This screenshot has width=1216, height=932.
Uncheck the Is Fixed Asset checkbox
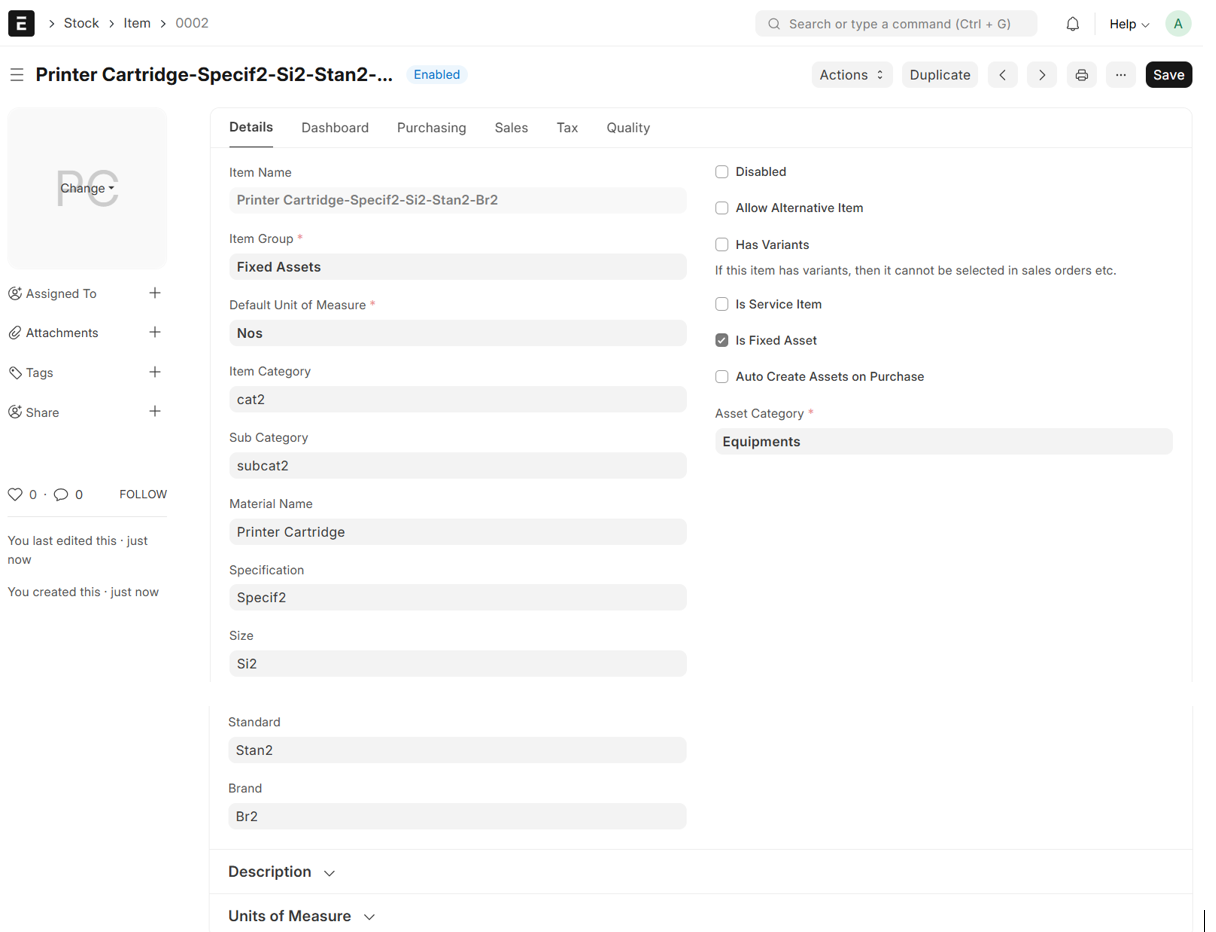tap(721, 340)
